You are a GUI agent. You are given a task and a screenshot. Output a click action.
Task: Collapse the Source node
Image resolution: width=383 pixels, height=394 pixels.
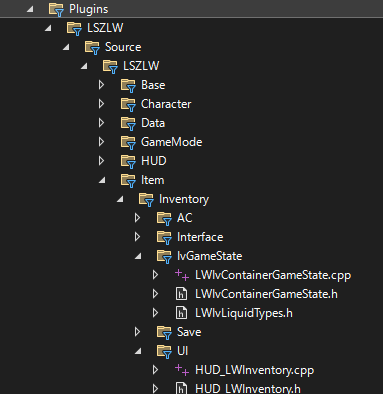click(x=66, y=47)
